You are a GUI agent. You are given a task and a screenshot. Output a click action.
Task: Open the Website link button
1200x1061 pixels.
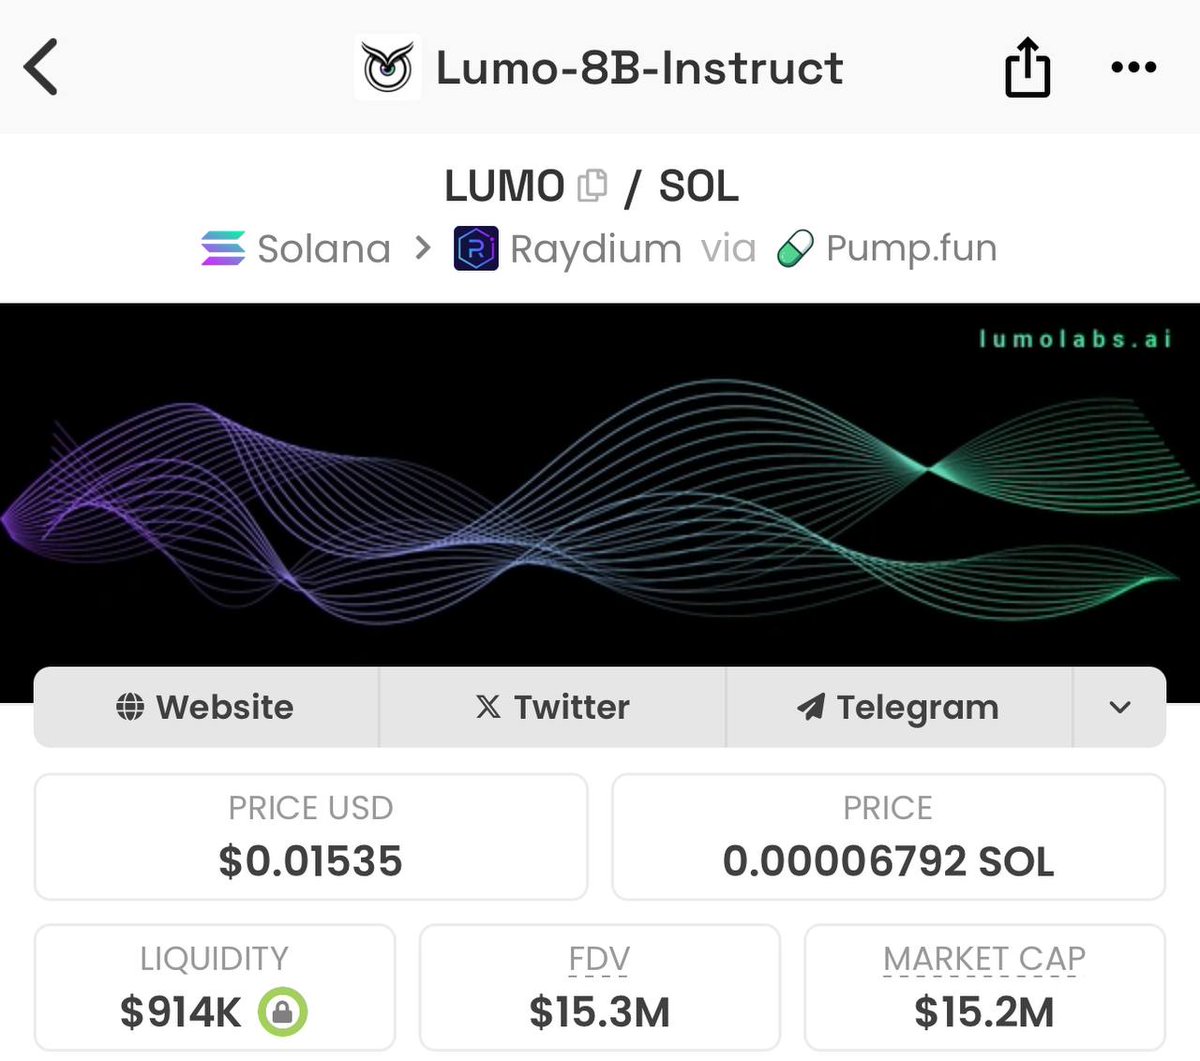(x=206, y=707)
